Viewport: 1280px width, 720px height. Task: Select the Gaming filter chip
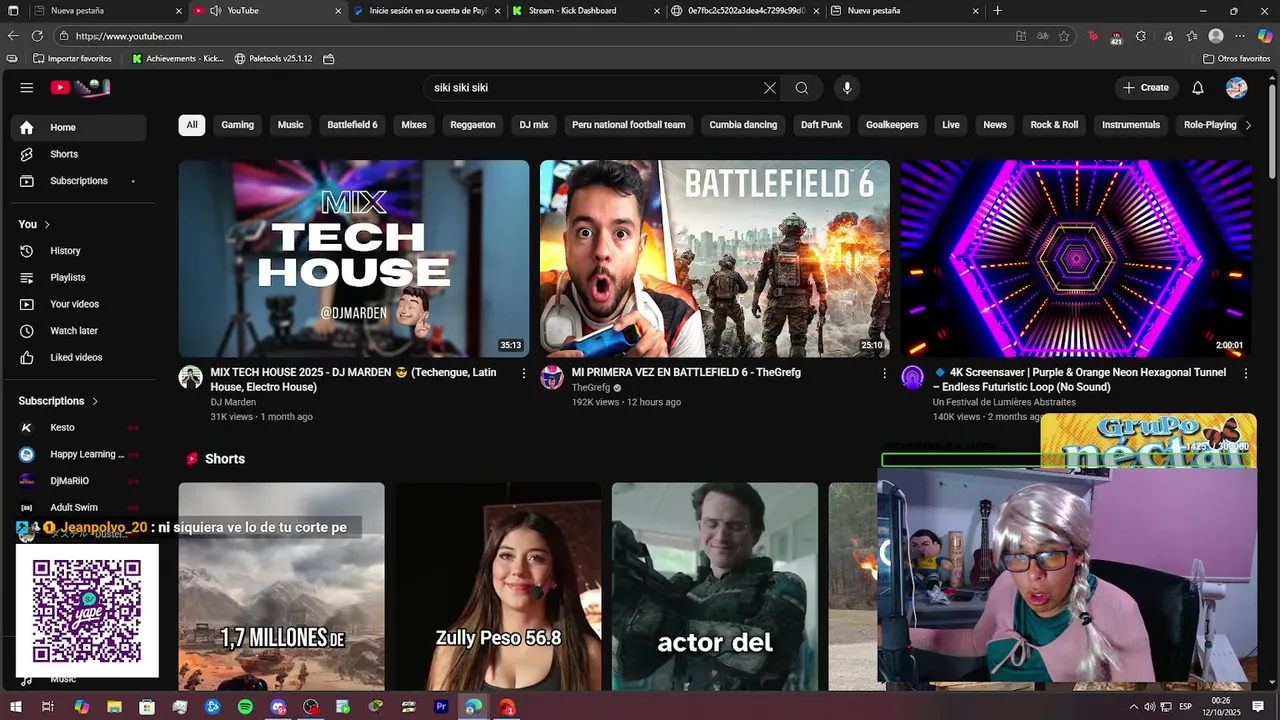(x=238, y=125)
